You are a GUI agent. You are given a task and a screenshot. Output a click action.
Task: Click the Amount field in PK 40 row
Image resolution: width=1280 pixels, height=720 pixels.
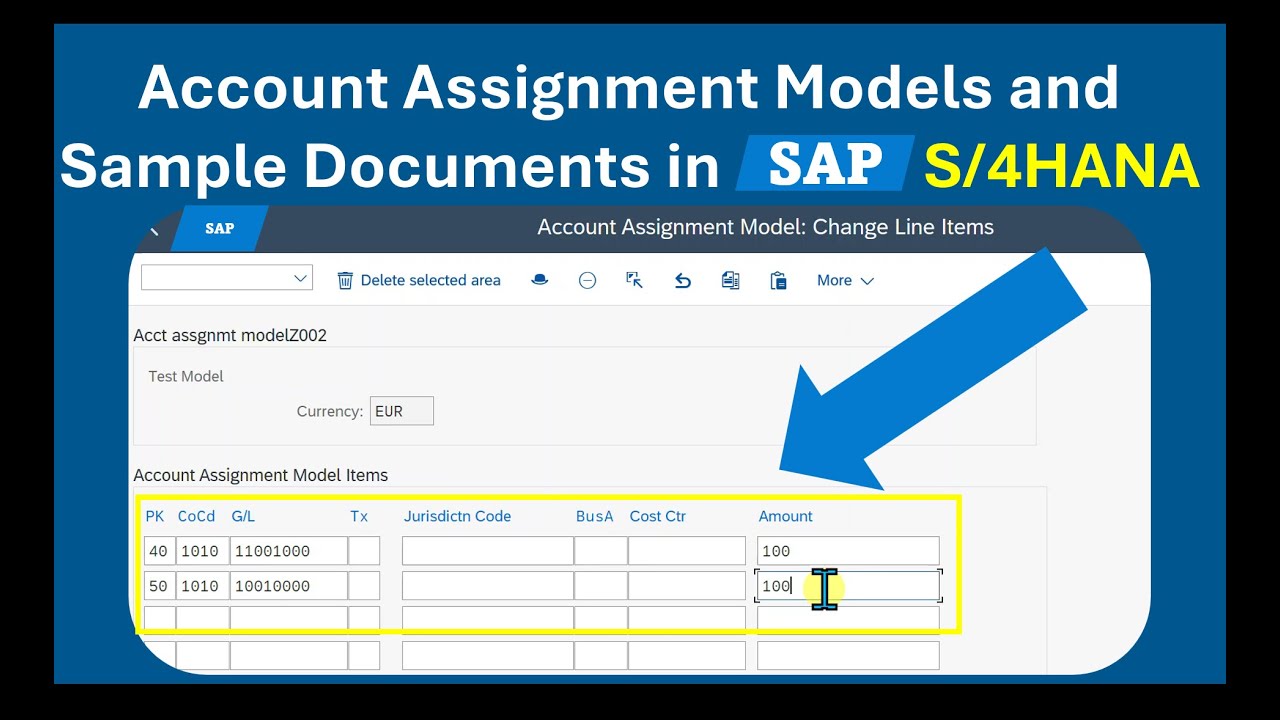tap(848, 551)
